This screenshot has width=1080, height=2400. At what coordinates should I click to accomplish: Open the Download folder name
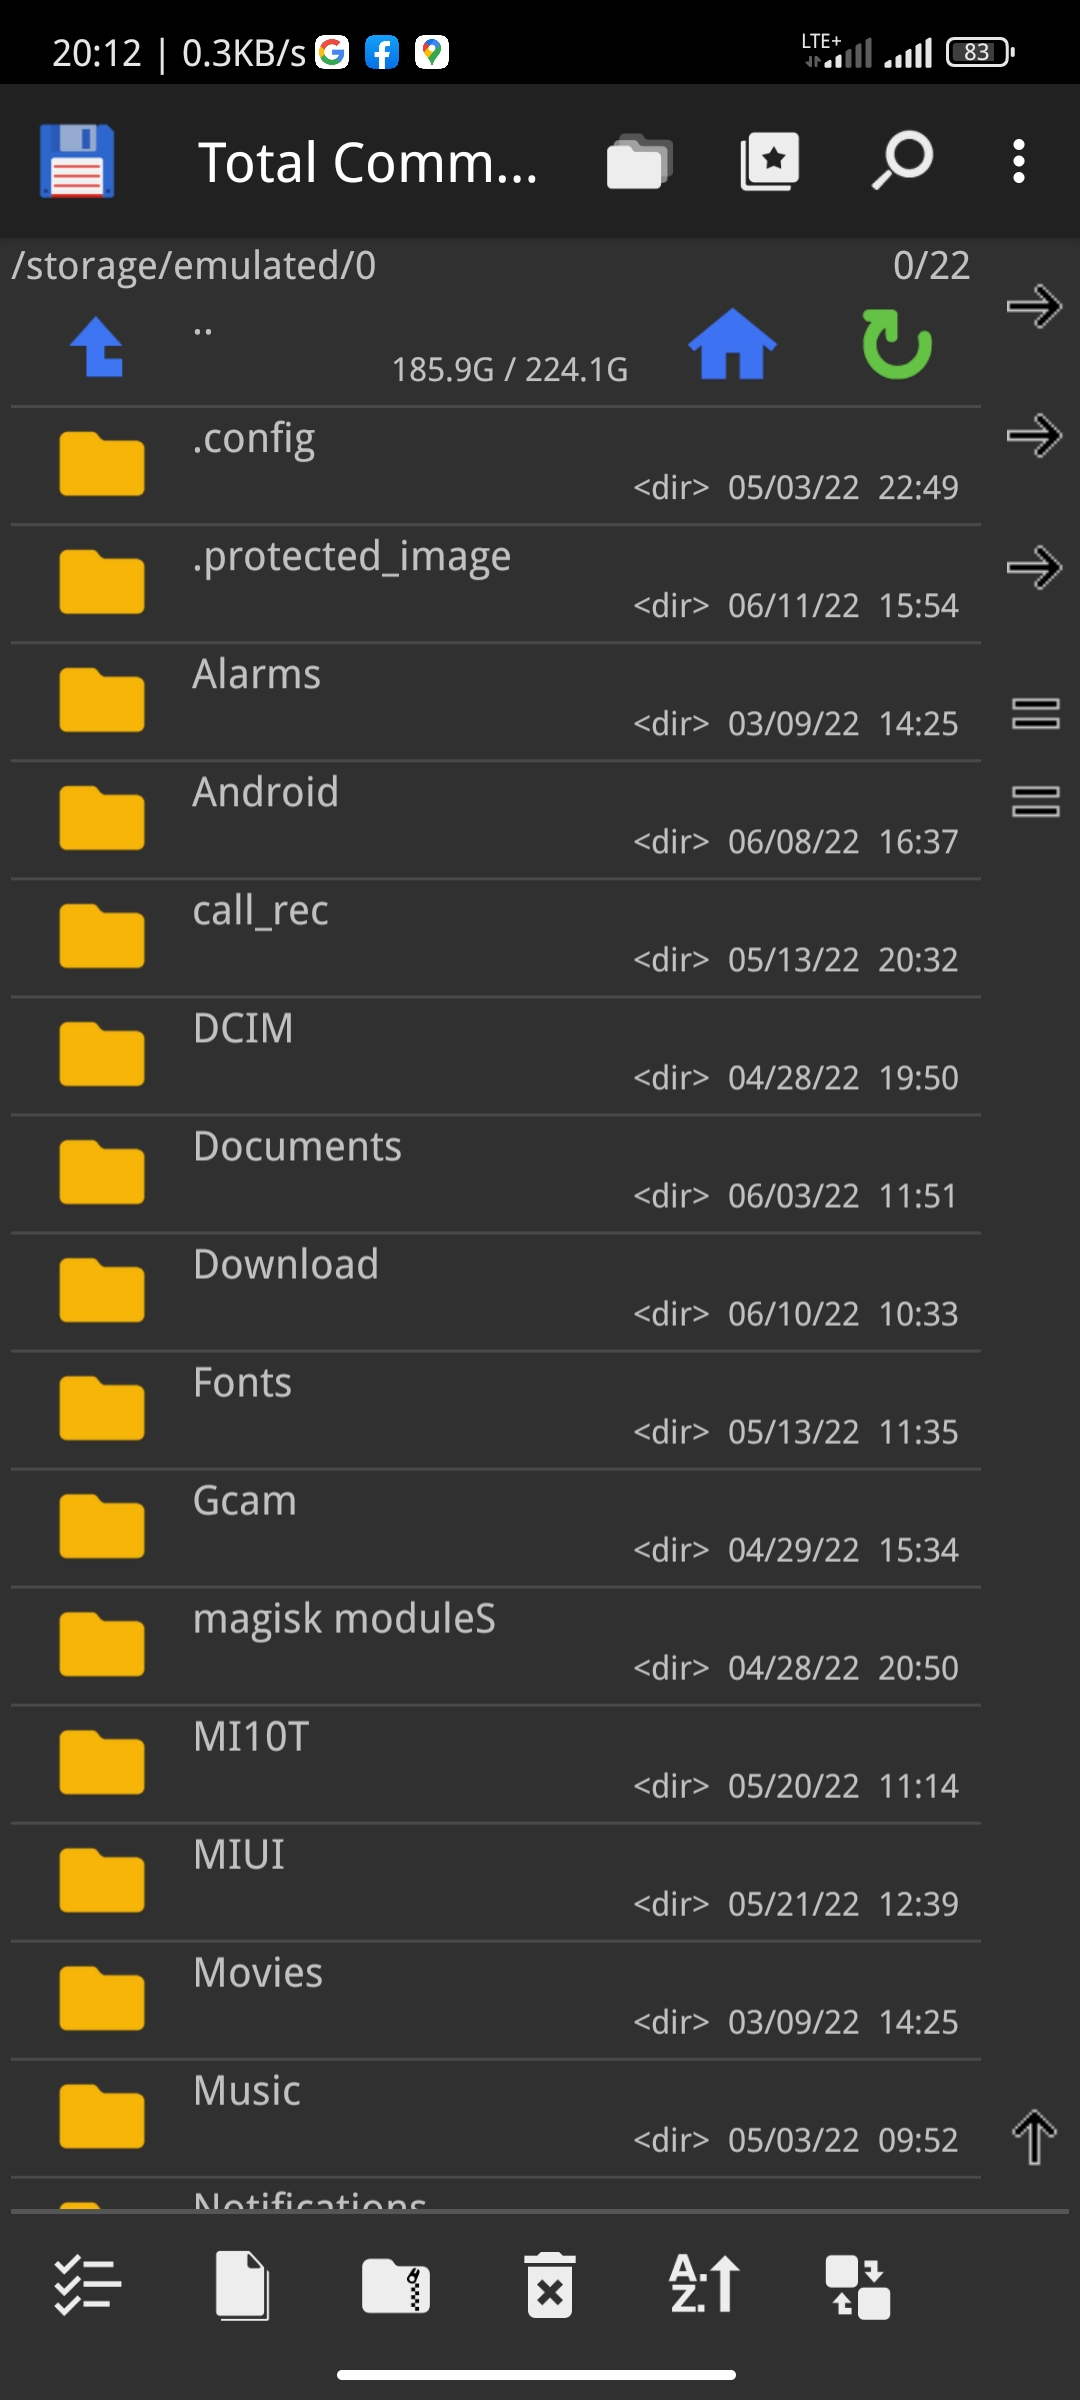[x=286, y=1264]
